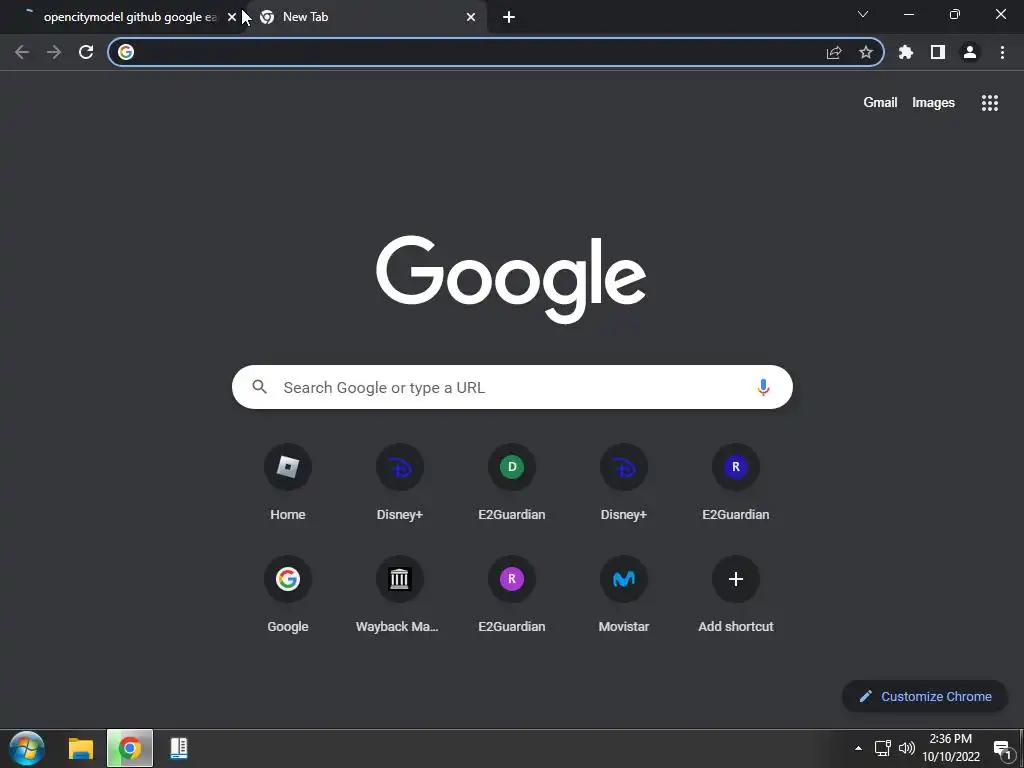Open the Extensions puzzle icon
Screen dimensions: 1024x768
point(906,52)
